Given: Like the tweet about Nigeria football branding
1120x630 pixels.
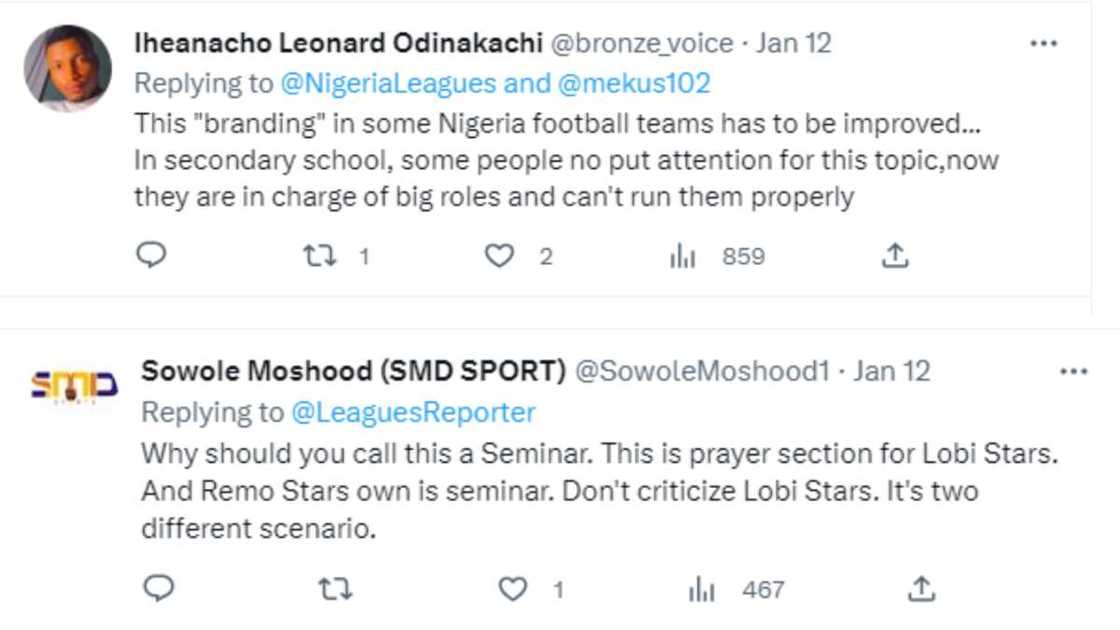Looking at the screenshot, I should click(x=499, y=257).
